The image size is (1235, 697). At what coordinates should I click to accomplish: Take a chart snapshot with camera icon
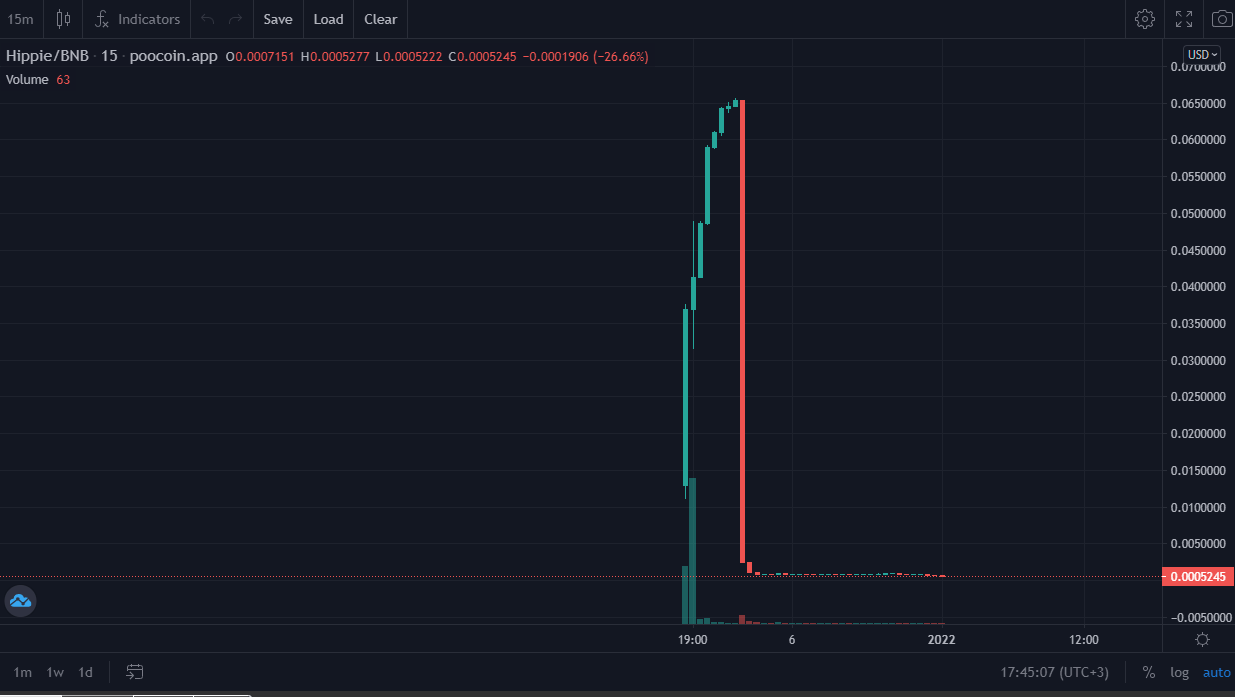[1222, 19]
